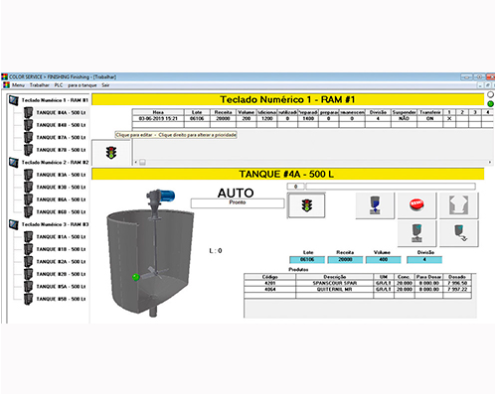Screen dimensions: 495x394
Task: Open the Trabalhar menu
Action: [39, 85]
